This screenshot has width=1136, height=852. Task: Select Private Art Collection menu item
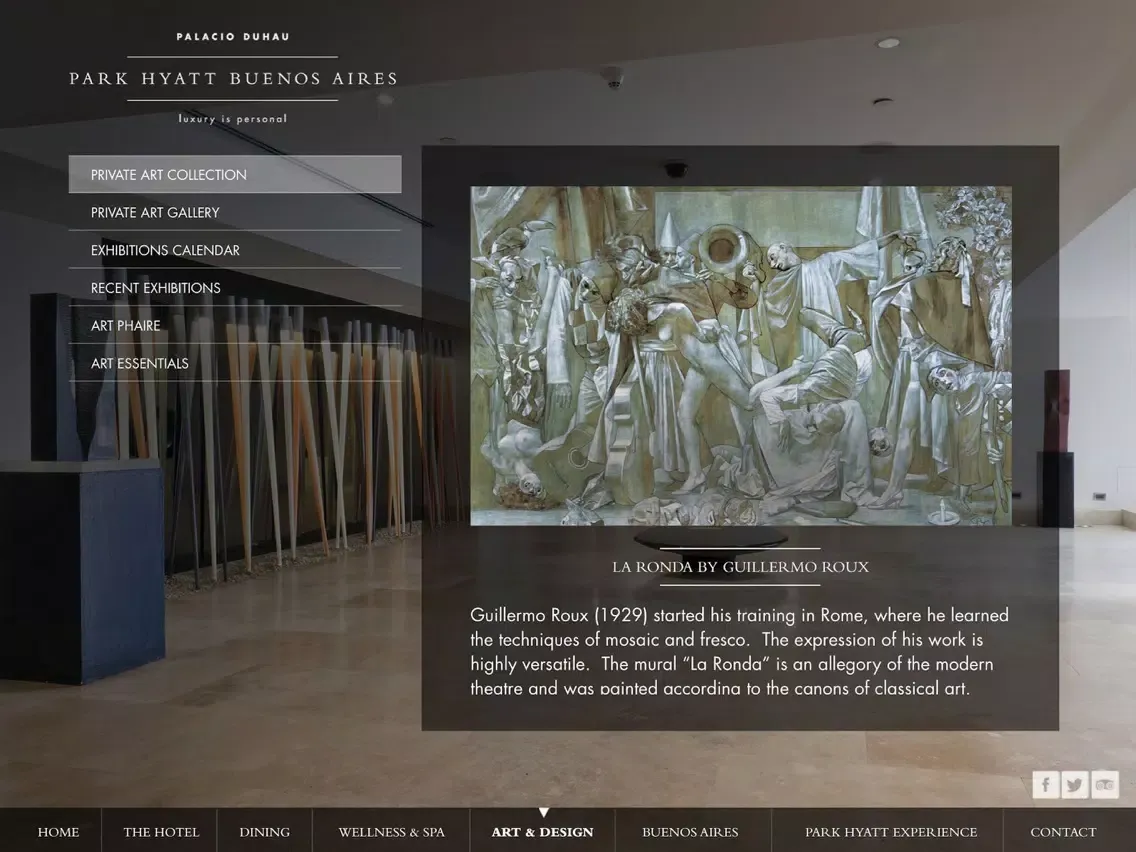point(235,175)
